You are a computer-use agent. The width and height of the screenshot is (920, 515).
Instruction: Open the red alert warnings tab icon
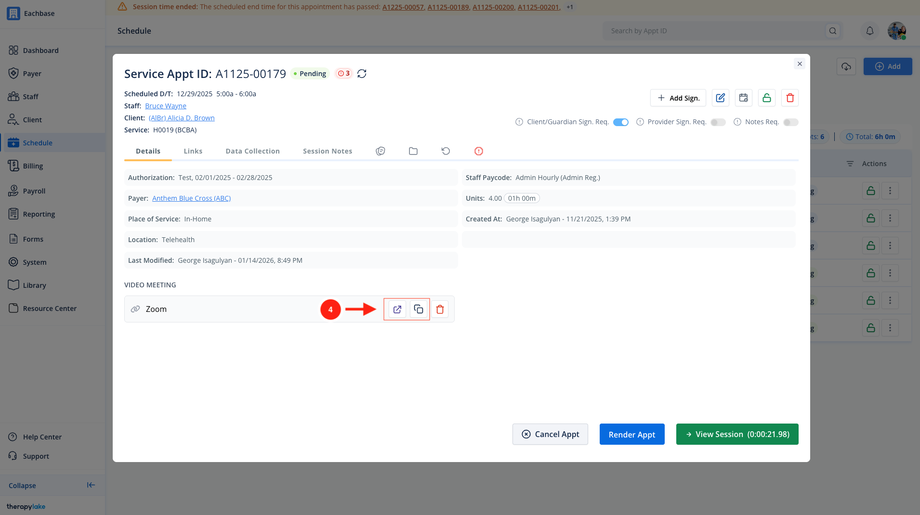(x=479, y=151)
